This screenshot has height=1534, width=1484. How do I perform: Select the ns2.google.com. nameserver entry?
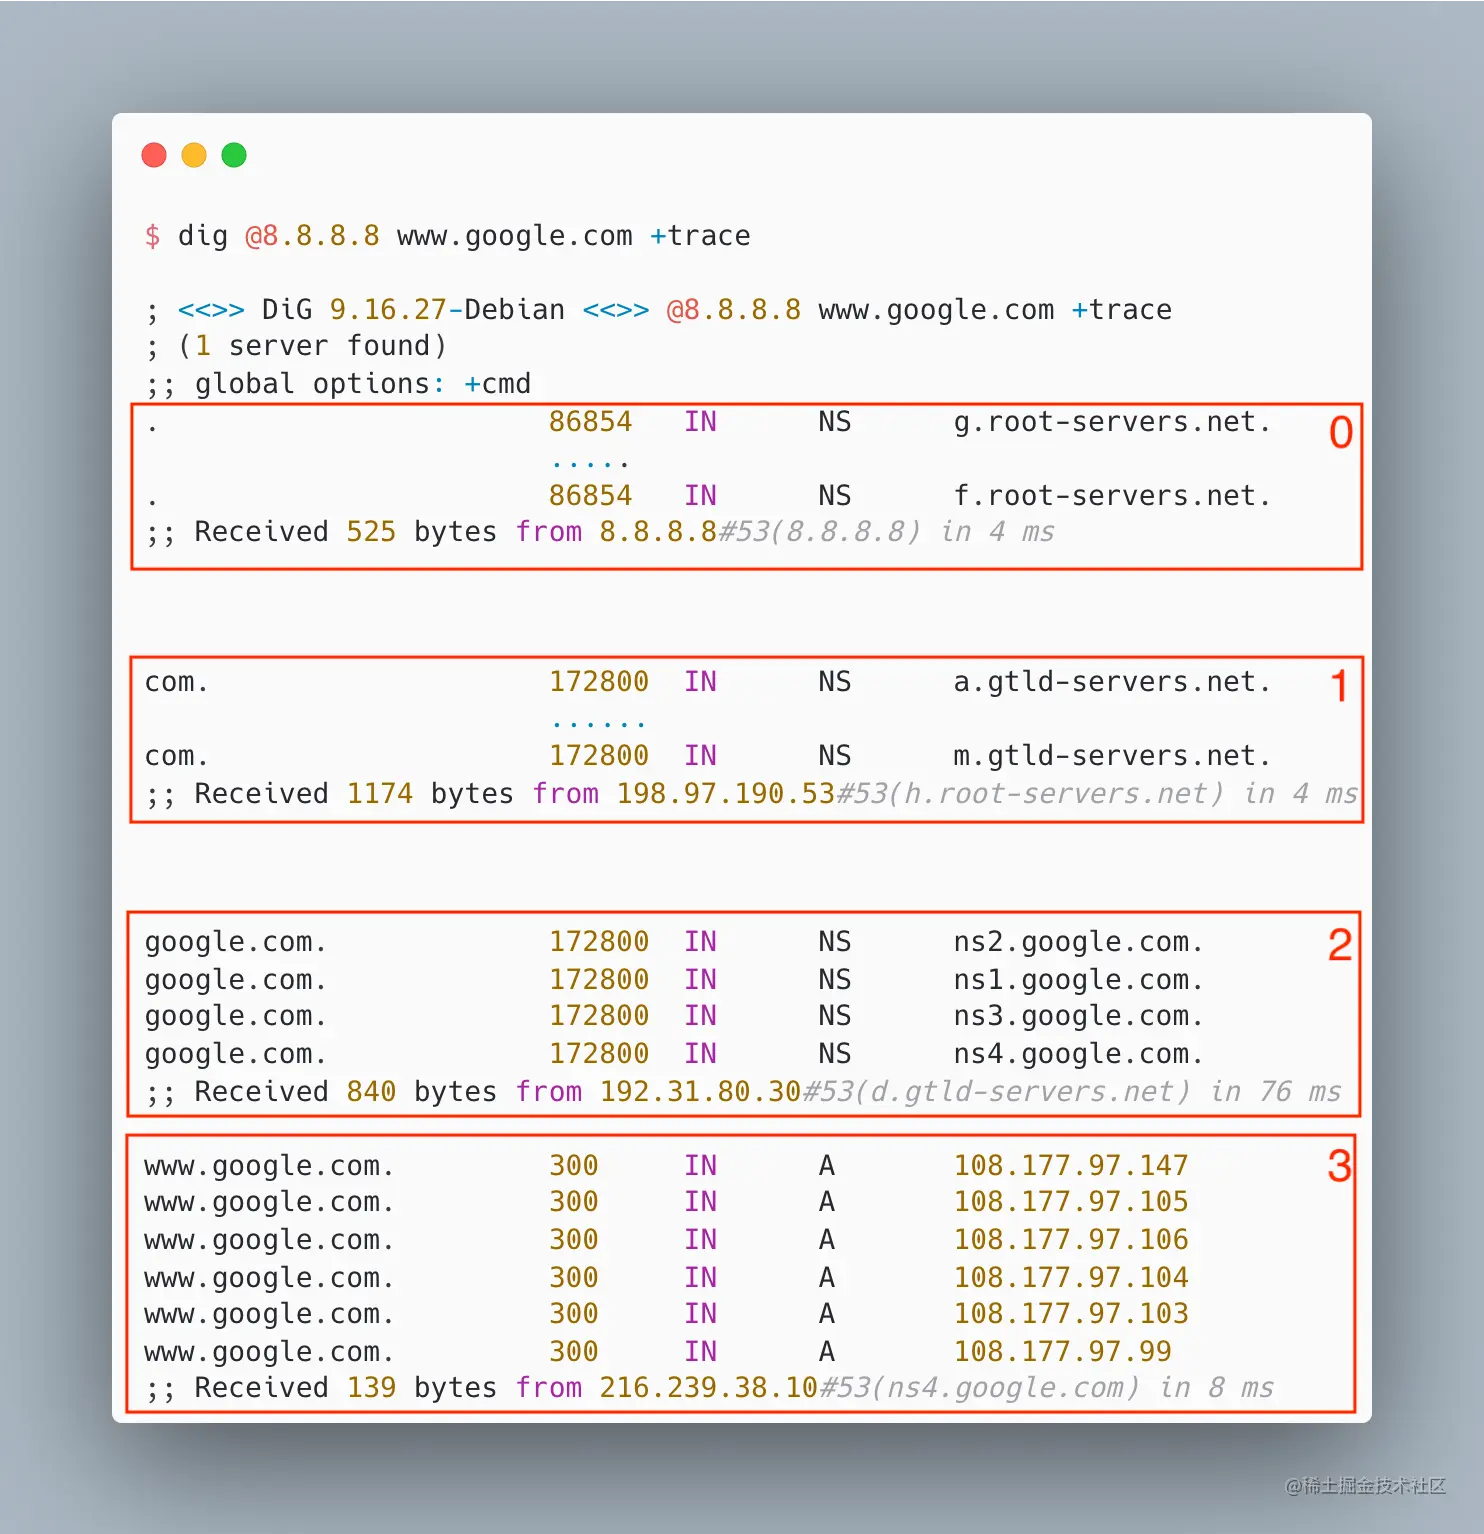[1078, 941]
